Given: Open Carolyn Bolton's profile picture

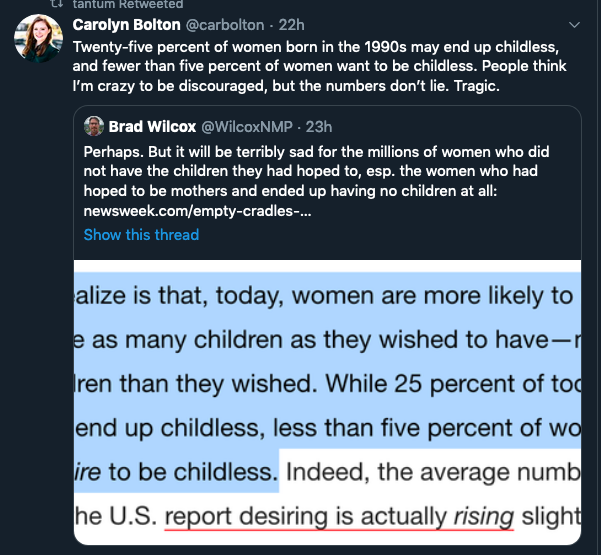Looking at the screenshot, I should [x=37, y=40].
